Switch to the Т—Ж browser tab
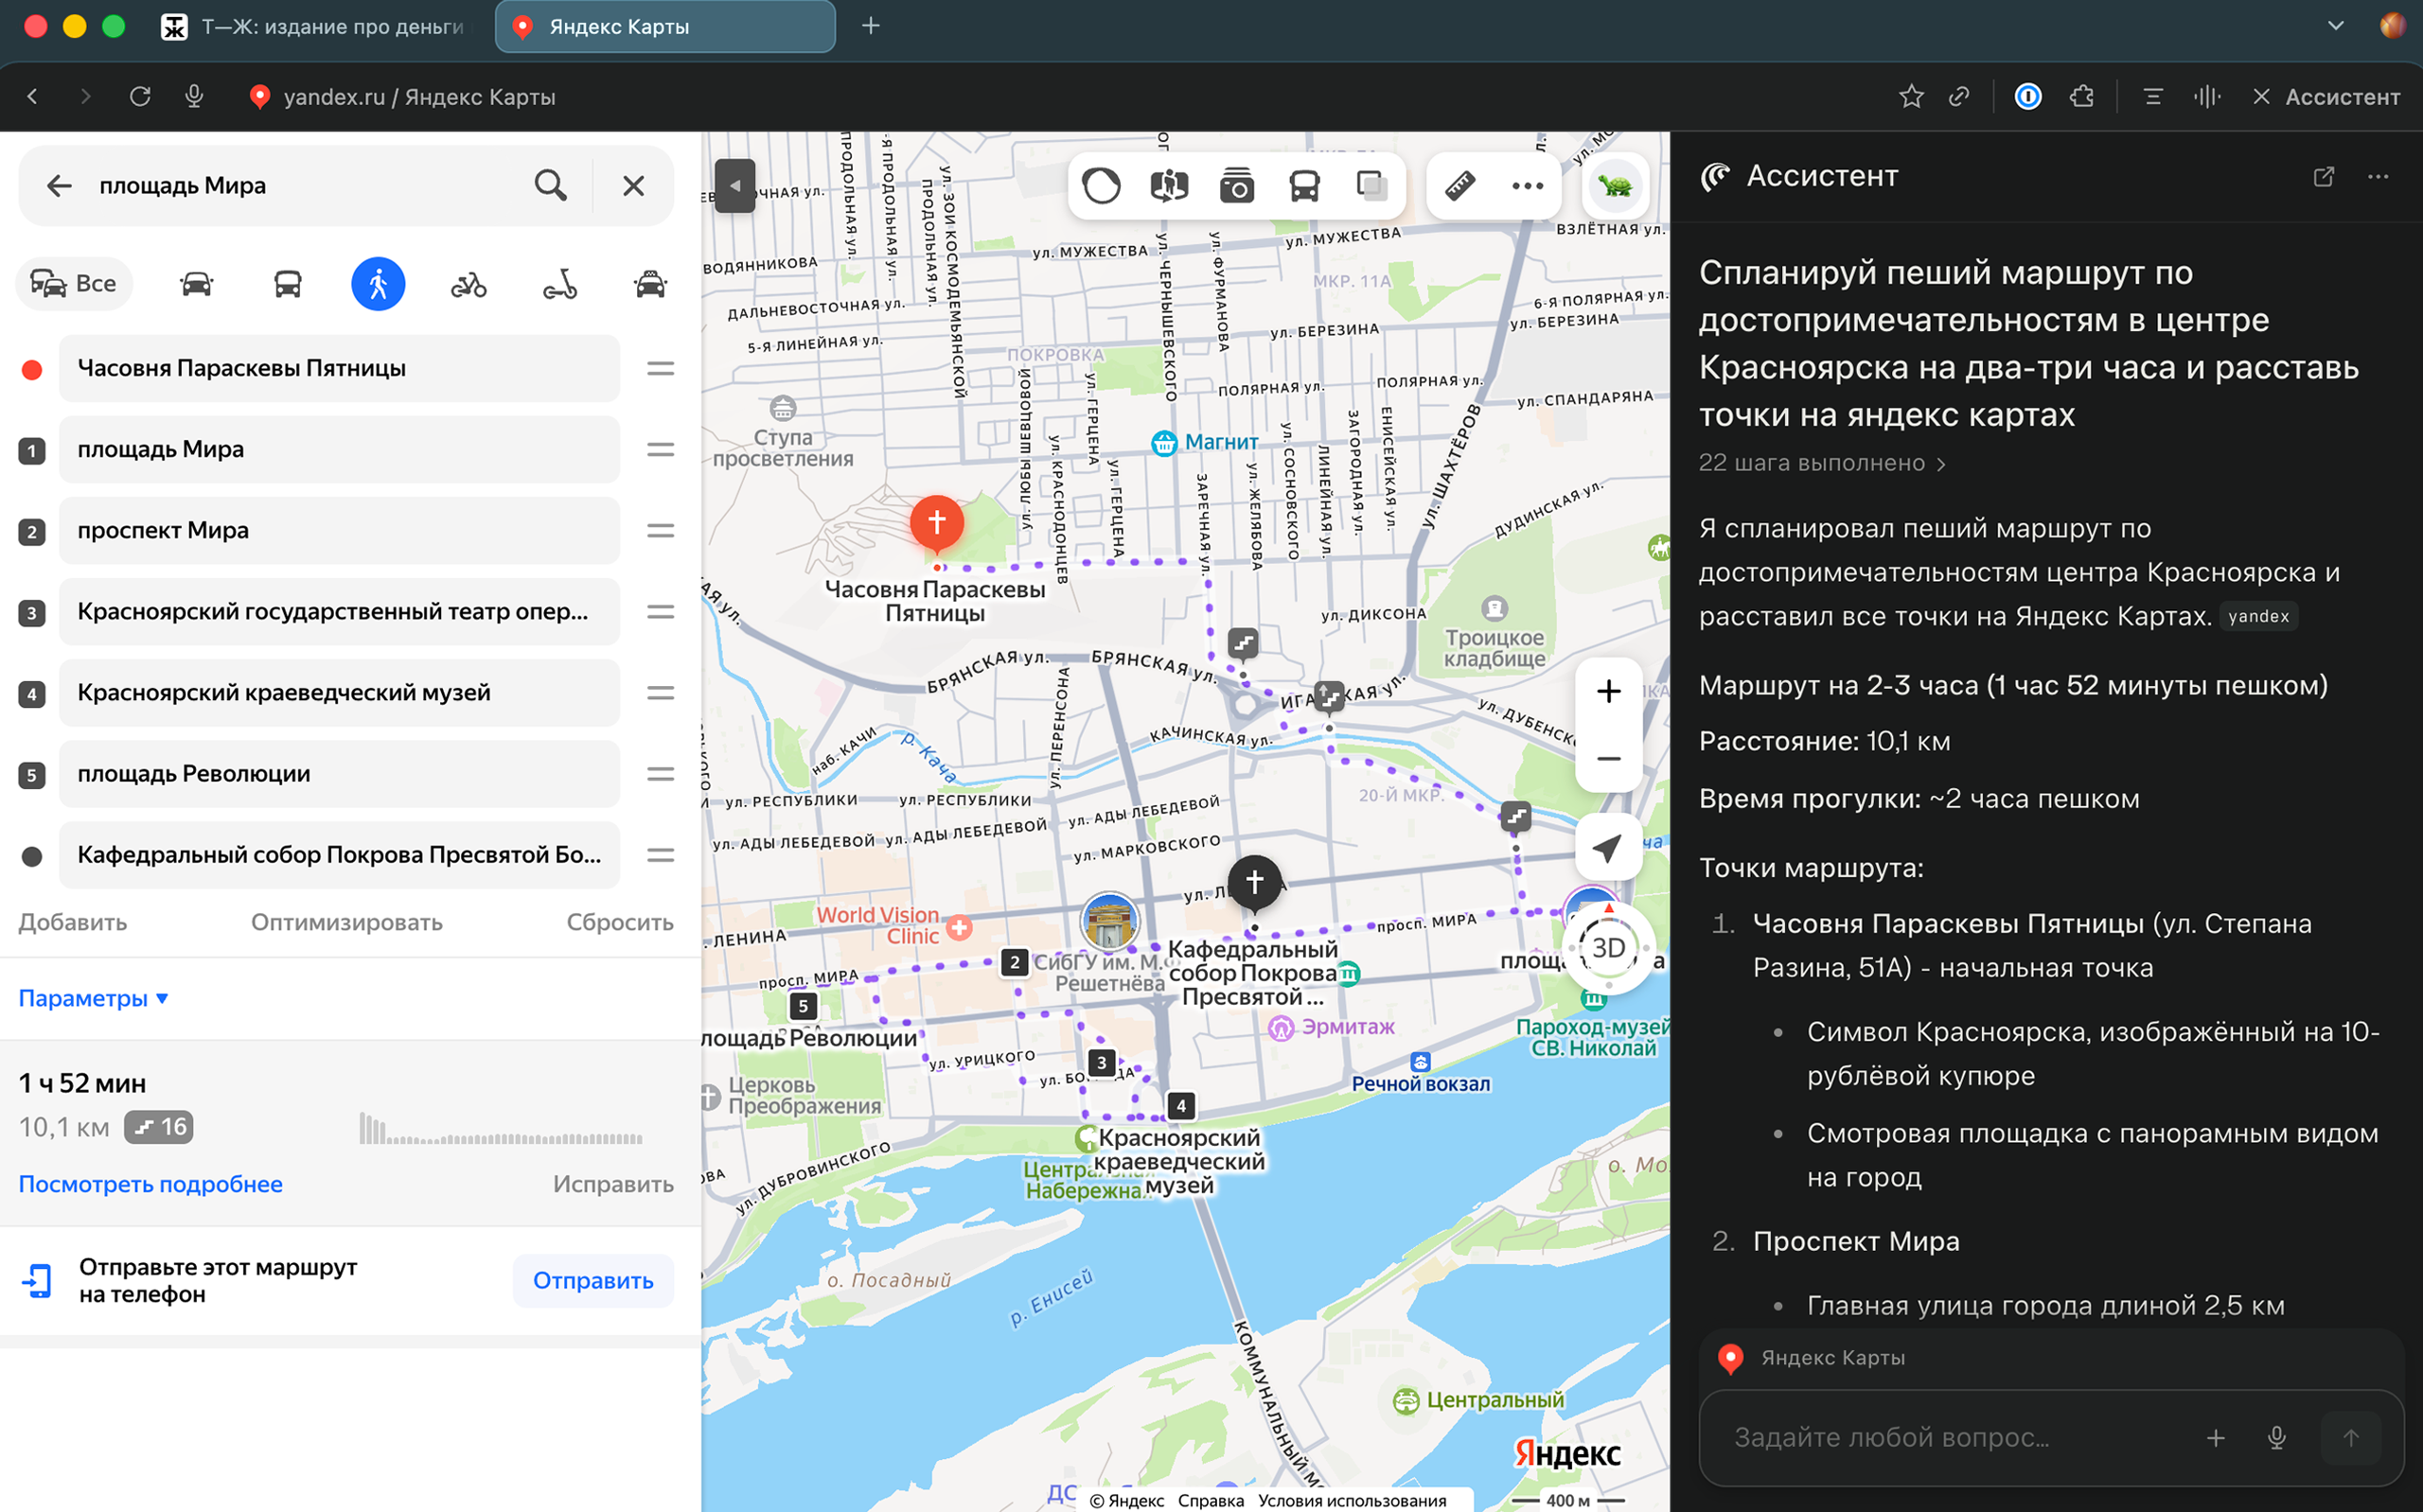This screenshot has height=1512, width=2423. click(x=315, y=27)
